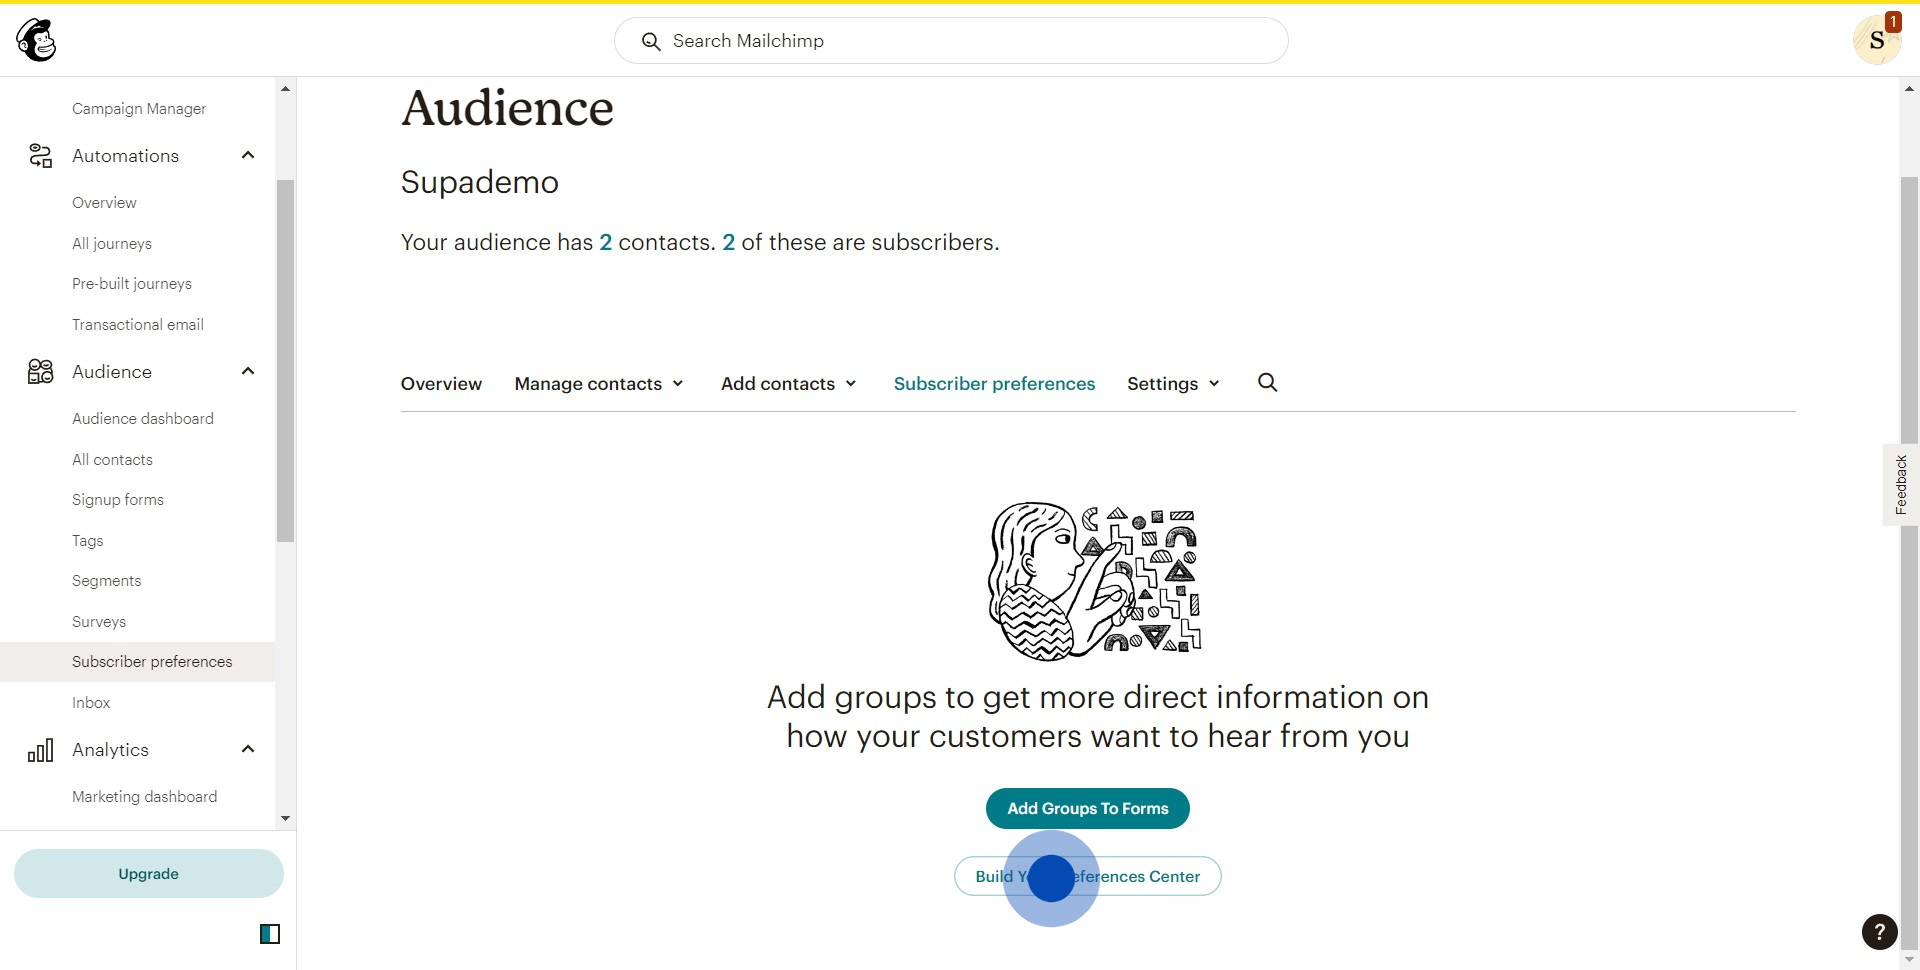This screenshot has width=1920, height=970.
Task: Click the Upgrade button
Action: (148, 874)
